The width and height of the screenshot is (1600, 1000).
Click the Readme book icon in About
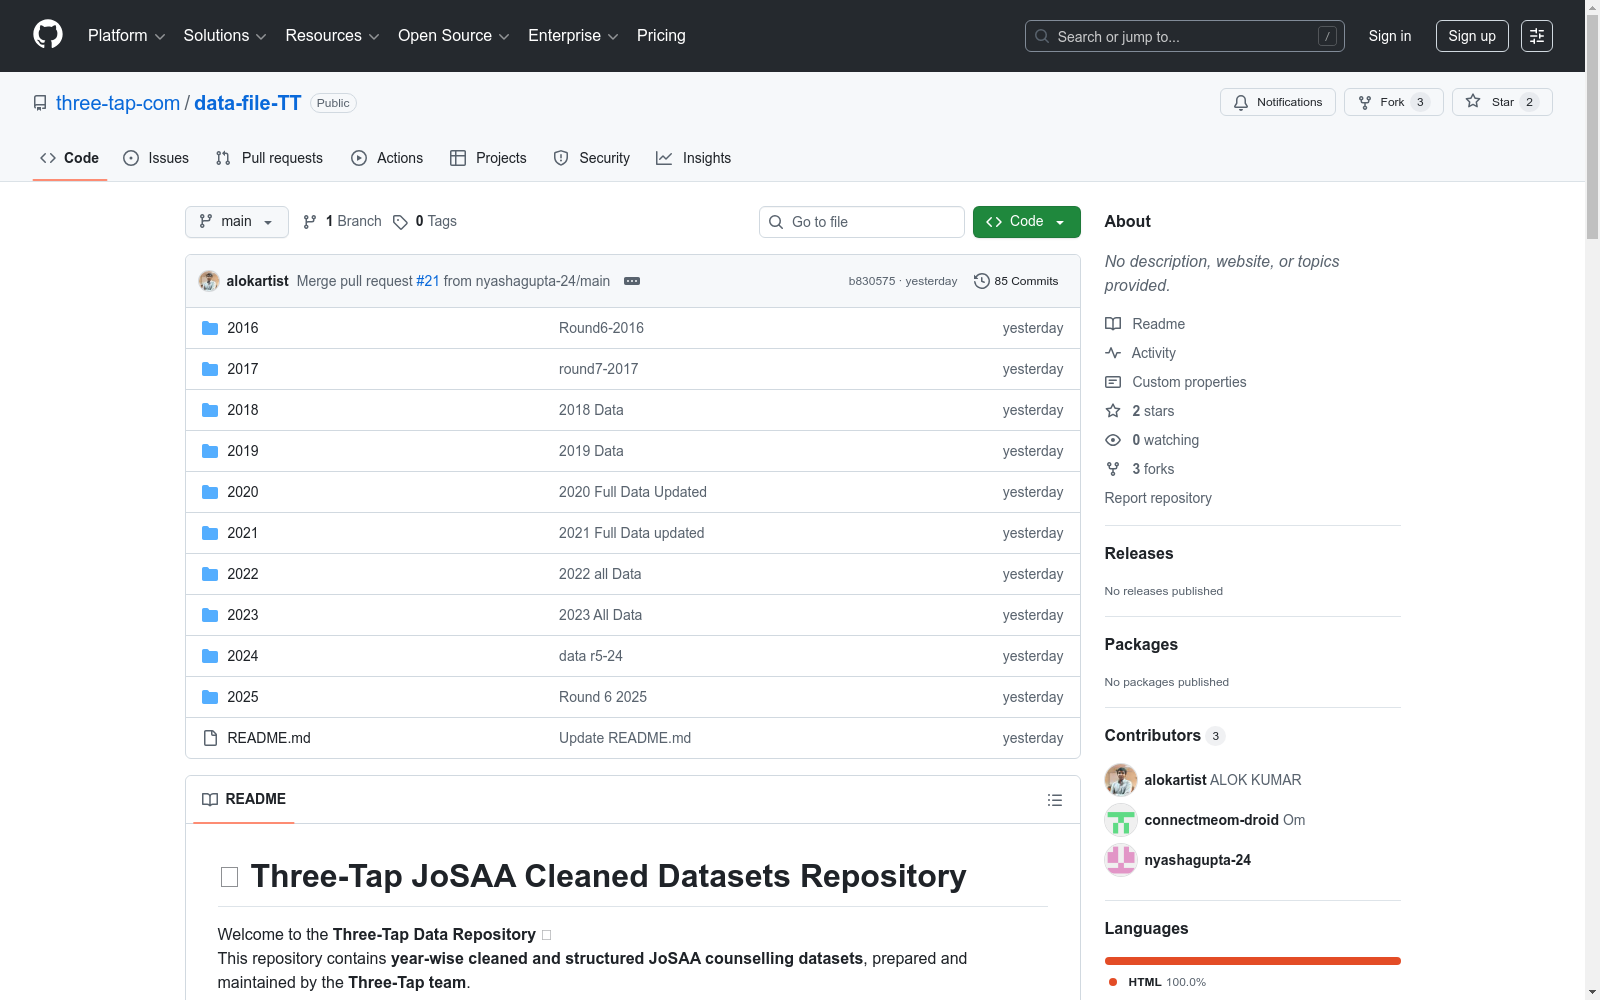1113,324
